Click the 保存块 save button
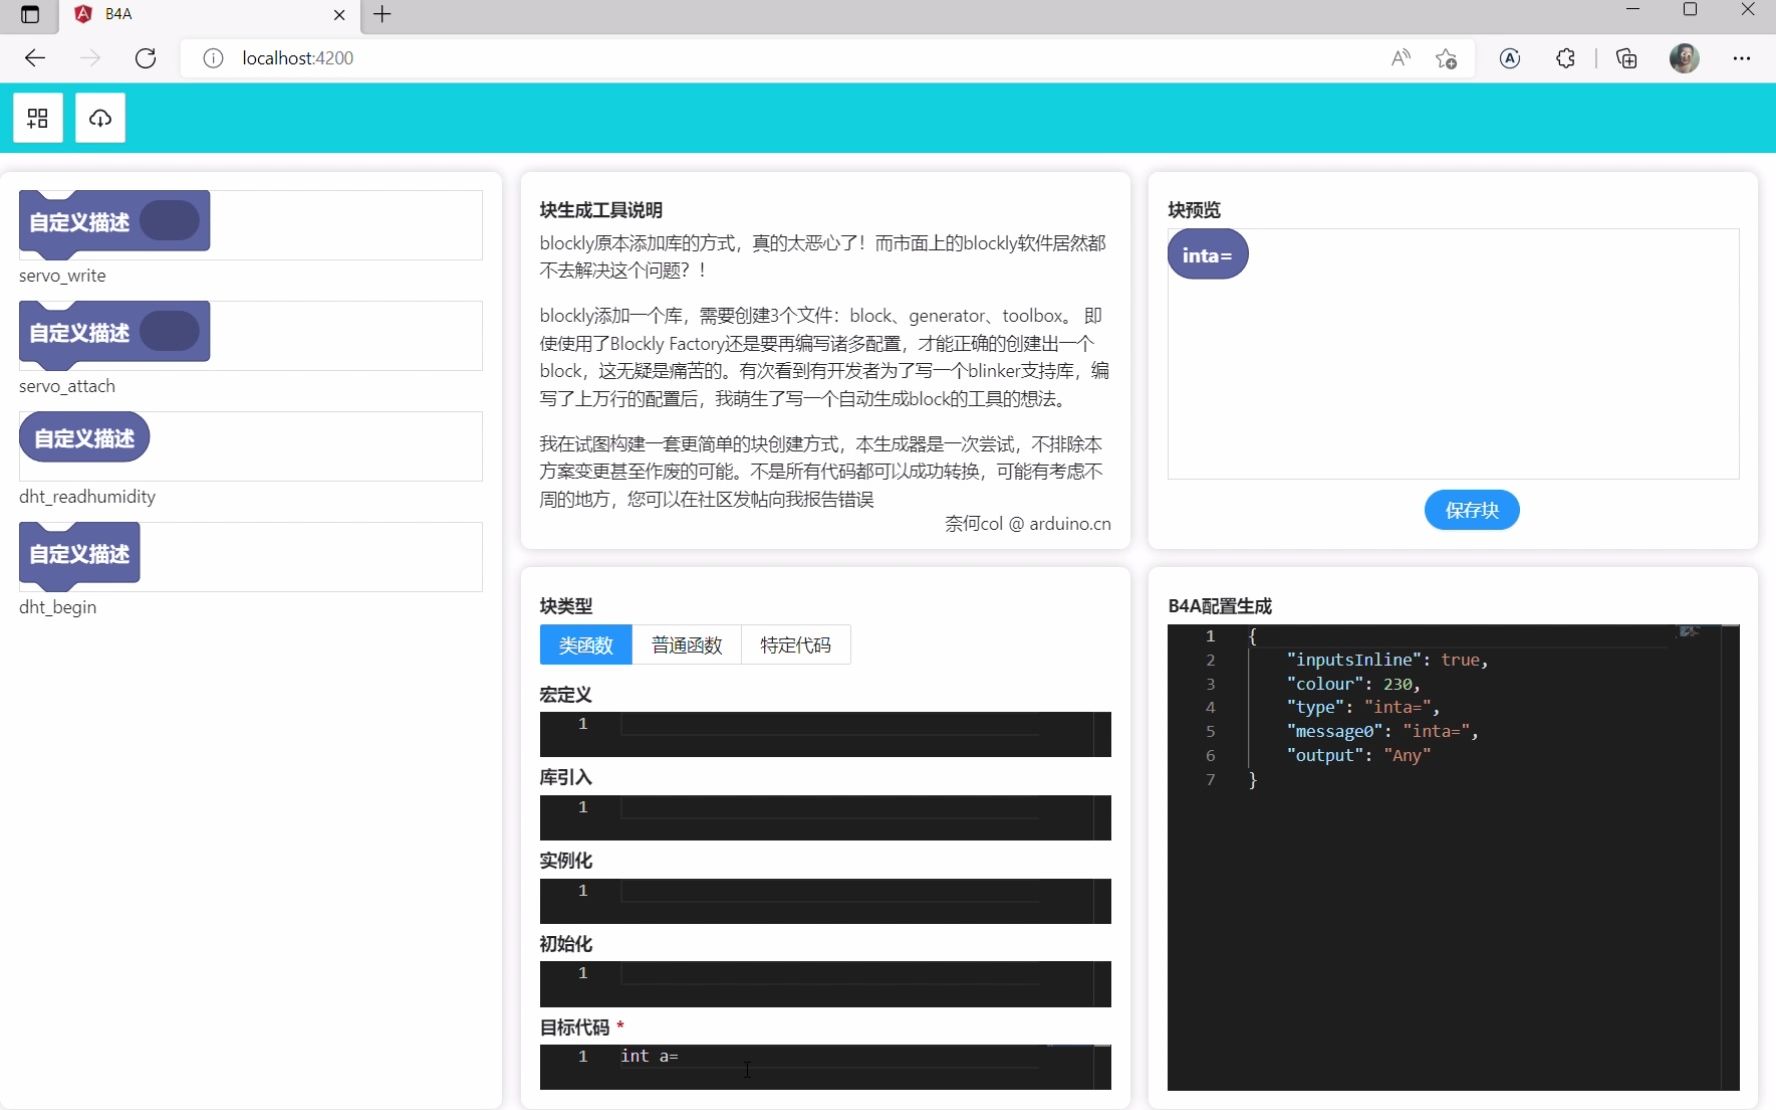 [1472, 510]
